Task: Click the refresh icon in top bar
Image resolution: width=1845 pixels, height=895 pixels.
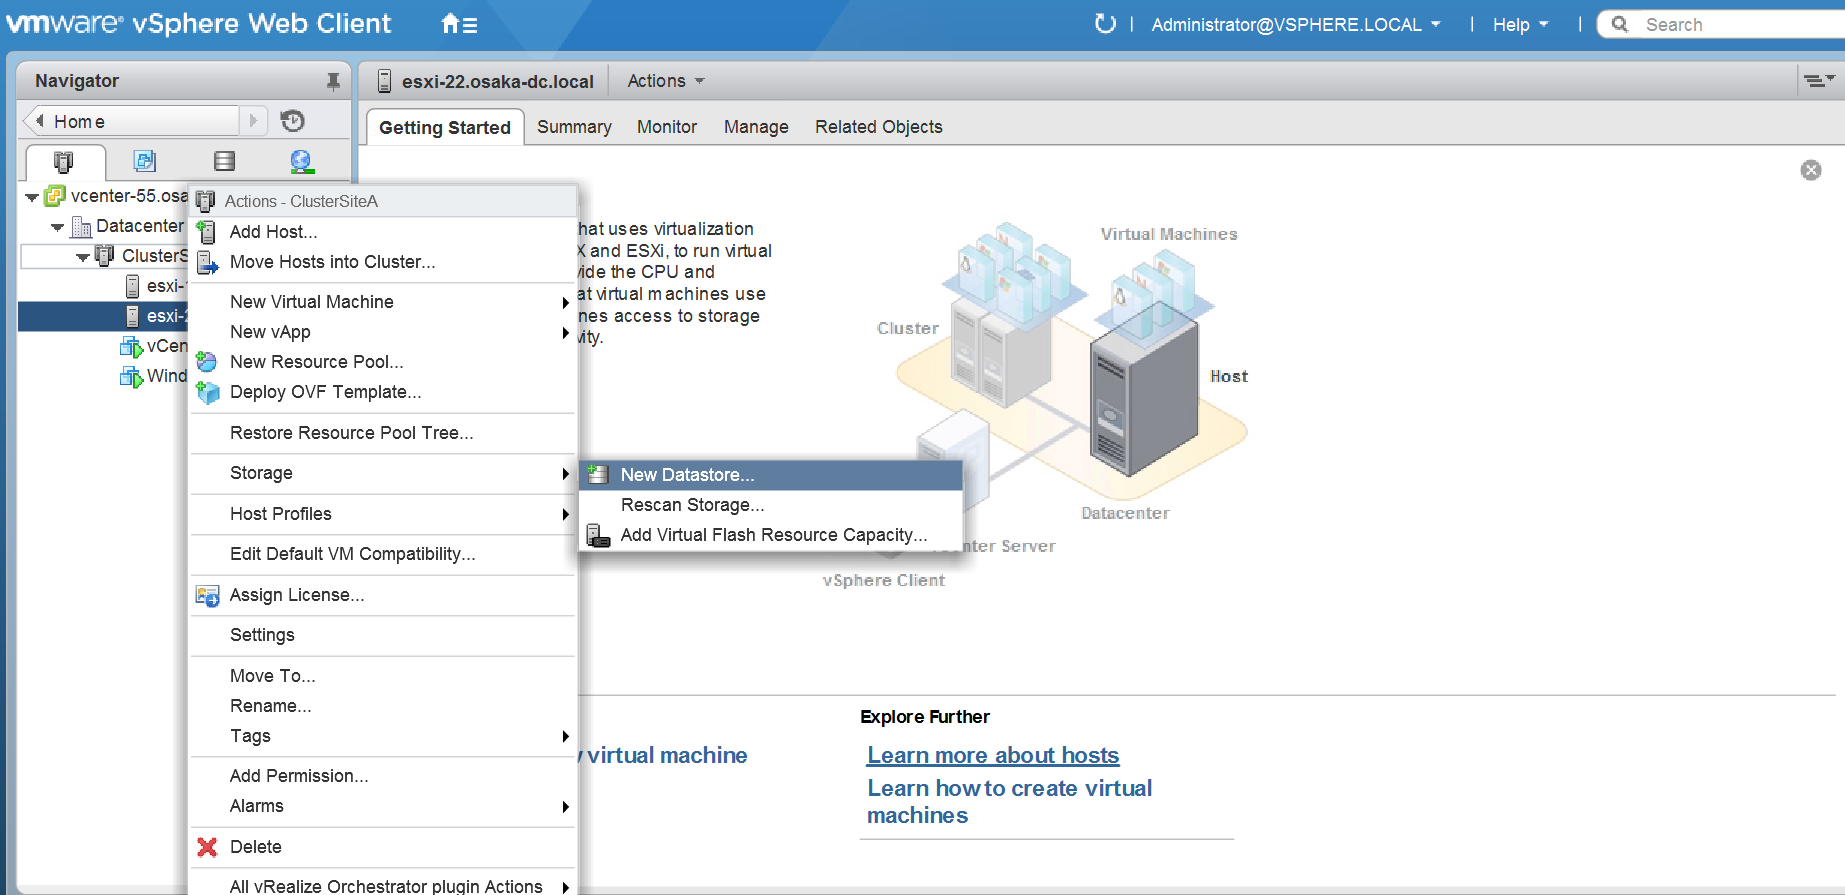Action: click(x=1104, y=24)
